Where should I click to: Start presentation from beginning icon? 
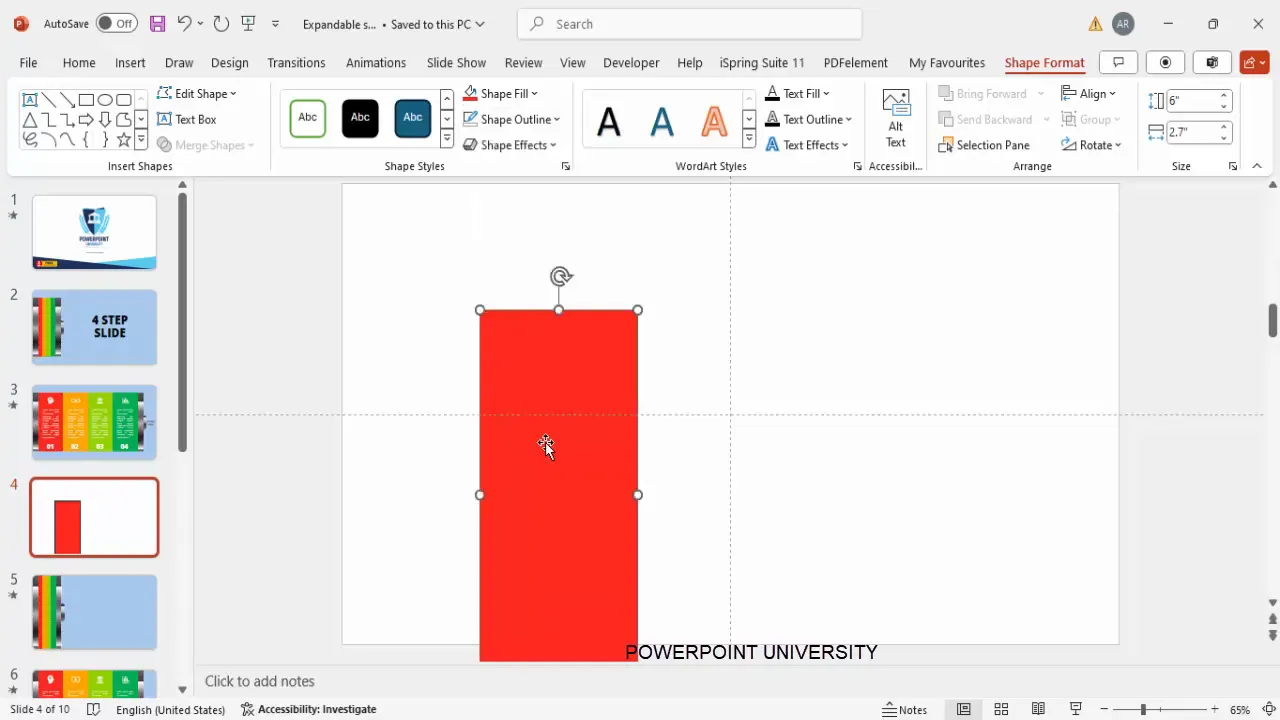click(248, 24)
